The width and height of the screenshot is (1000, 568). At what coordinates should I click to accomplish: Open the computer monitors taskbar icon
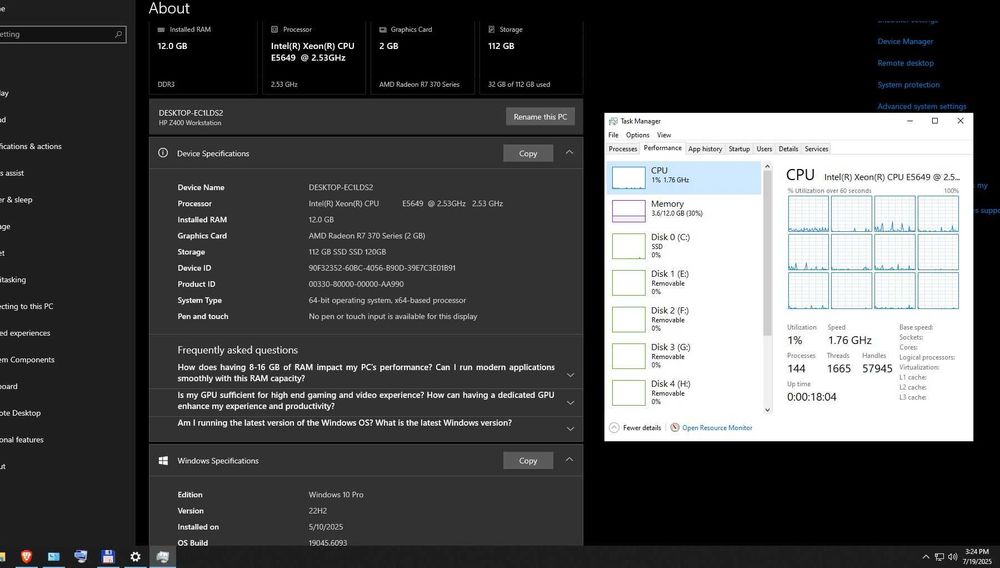point(80,556)
